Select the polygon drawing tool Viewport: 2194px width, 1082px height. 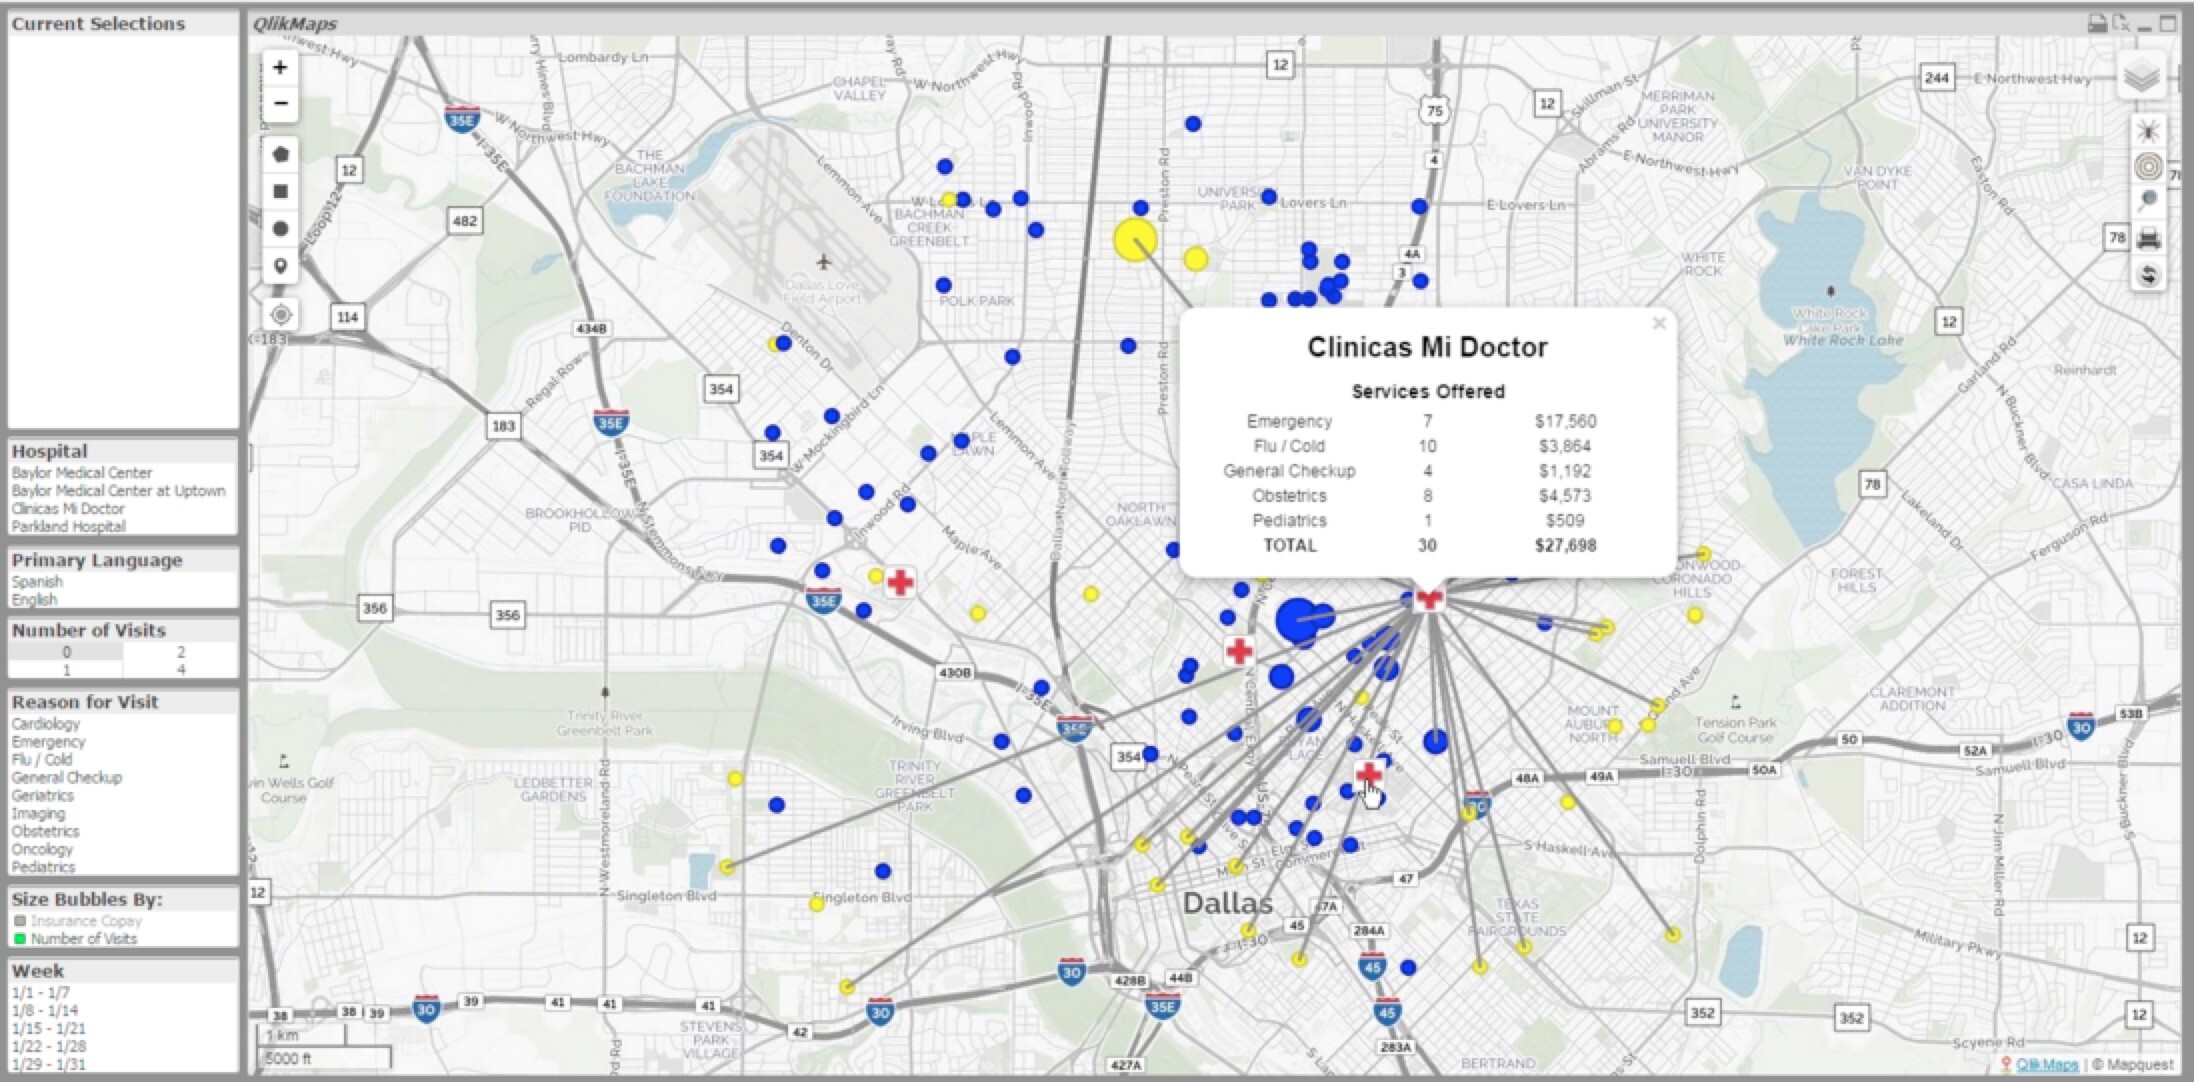pos(281,154)
